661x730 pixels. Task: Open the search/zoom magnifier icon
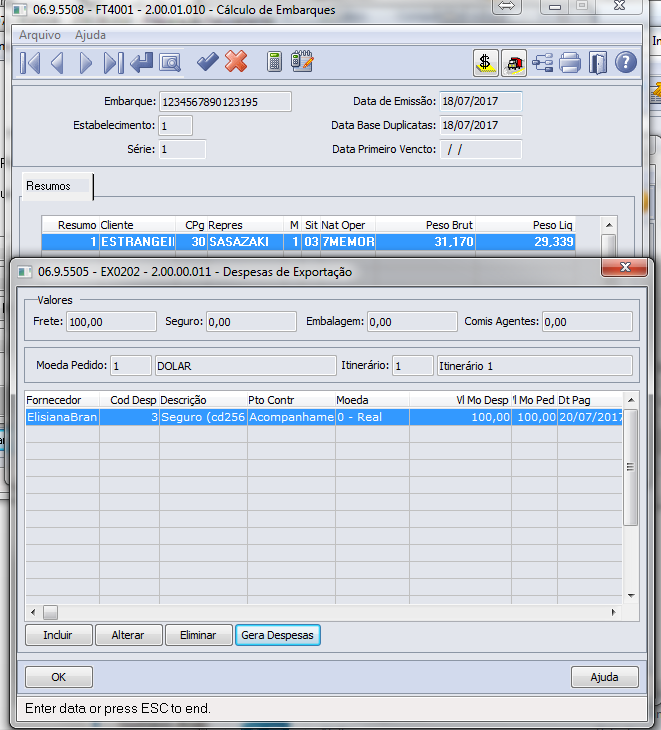[170, 62]
